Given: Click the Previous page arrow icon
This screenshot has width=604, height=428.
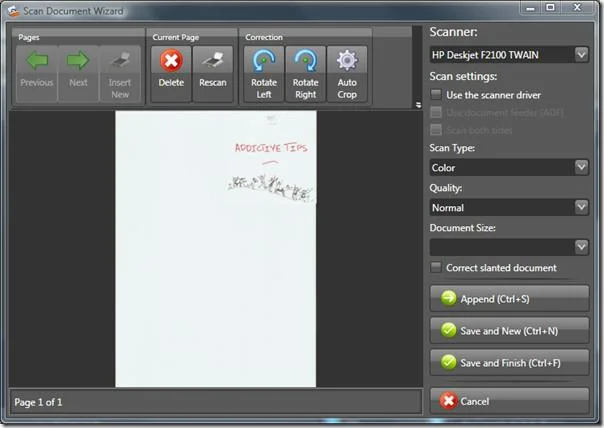Looking at the screenshot, I should (x=37, y=61).
